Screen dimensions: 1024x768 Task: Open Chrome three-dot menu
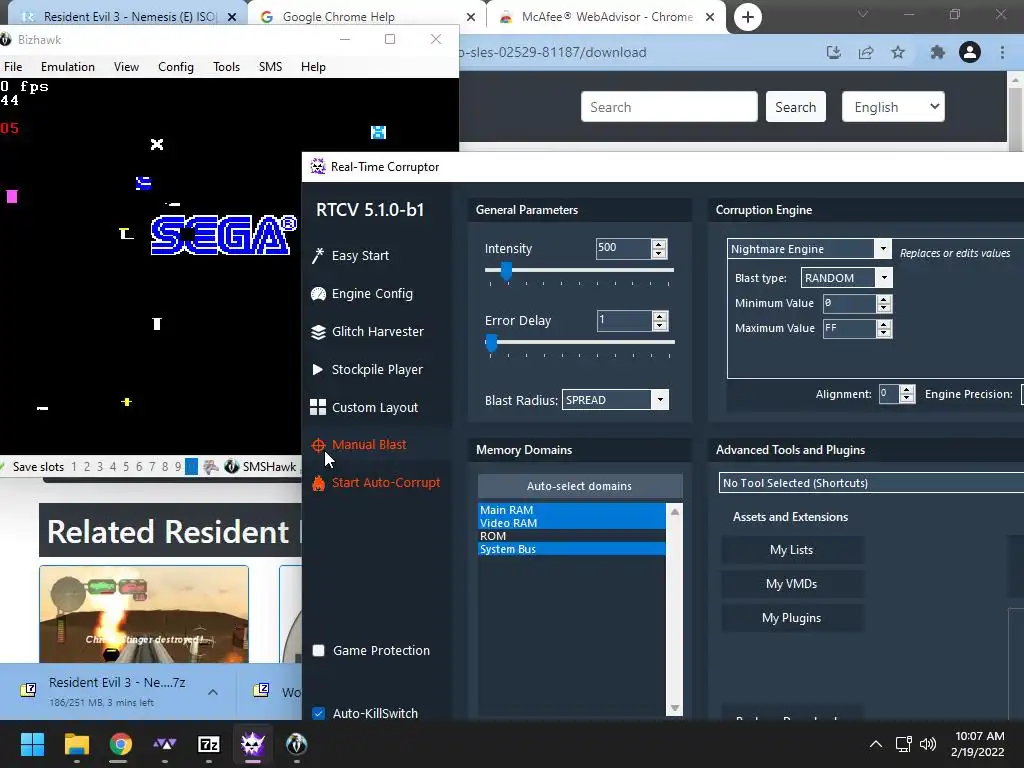(x=1002, y=52)
